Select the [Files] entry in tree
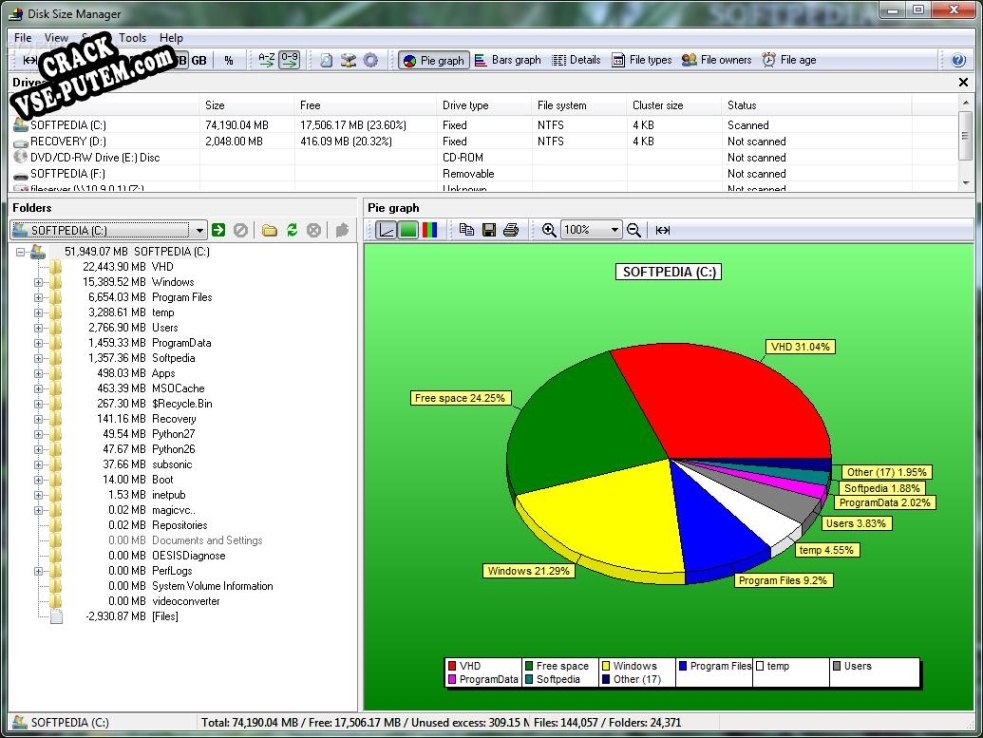 click(165, 617)
